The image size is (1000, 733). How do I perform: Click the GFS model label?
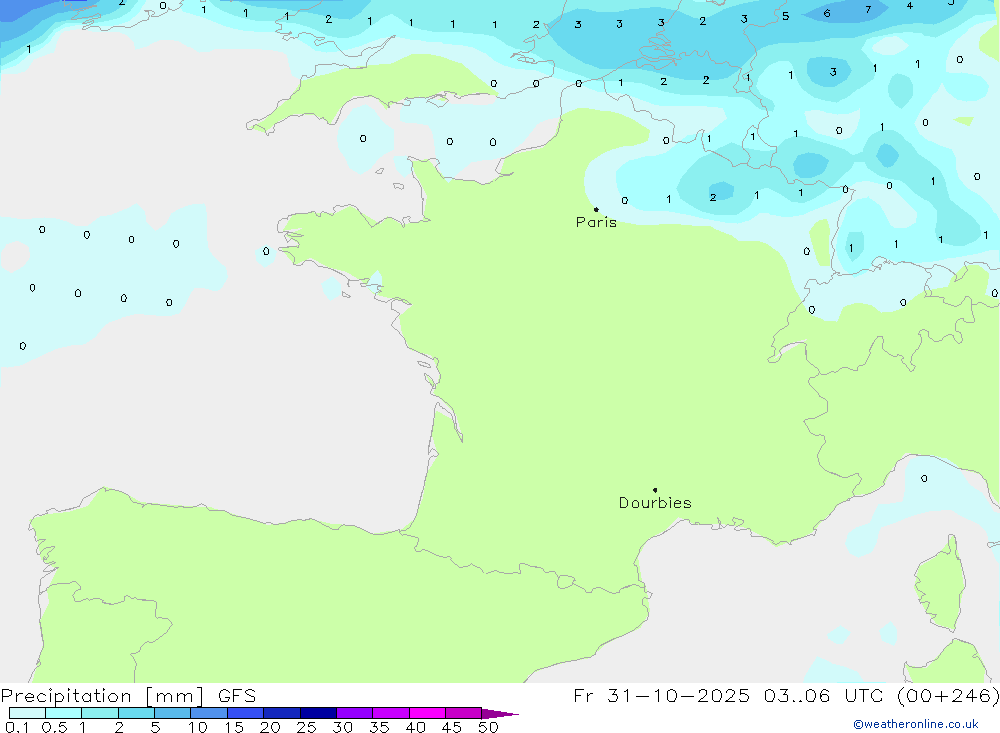click(237, 696)
